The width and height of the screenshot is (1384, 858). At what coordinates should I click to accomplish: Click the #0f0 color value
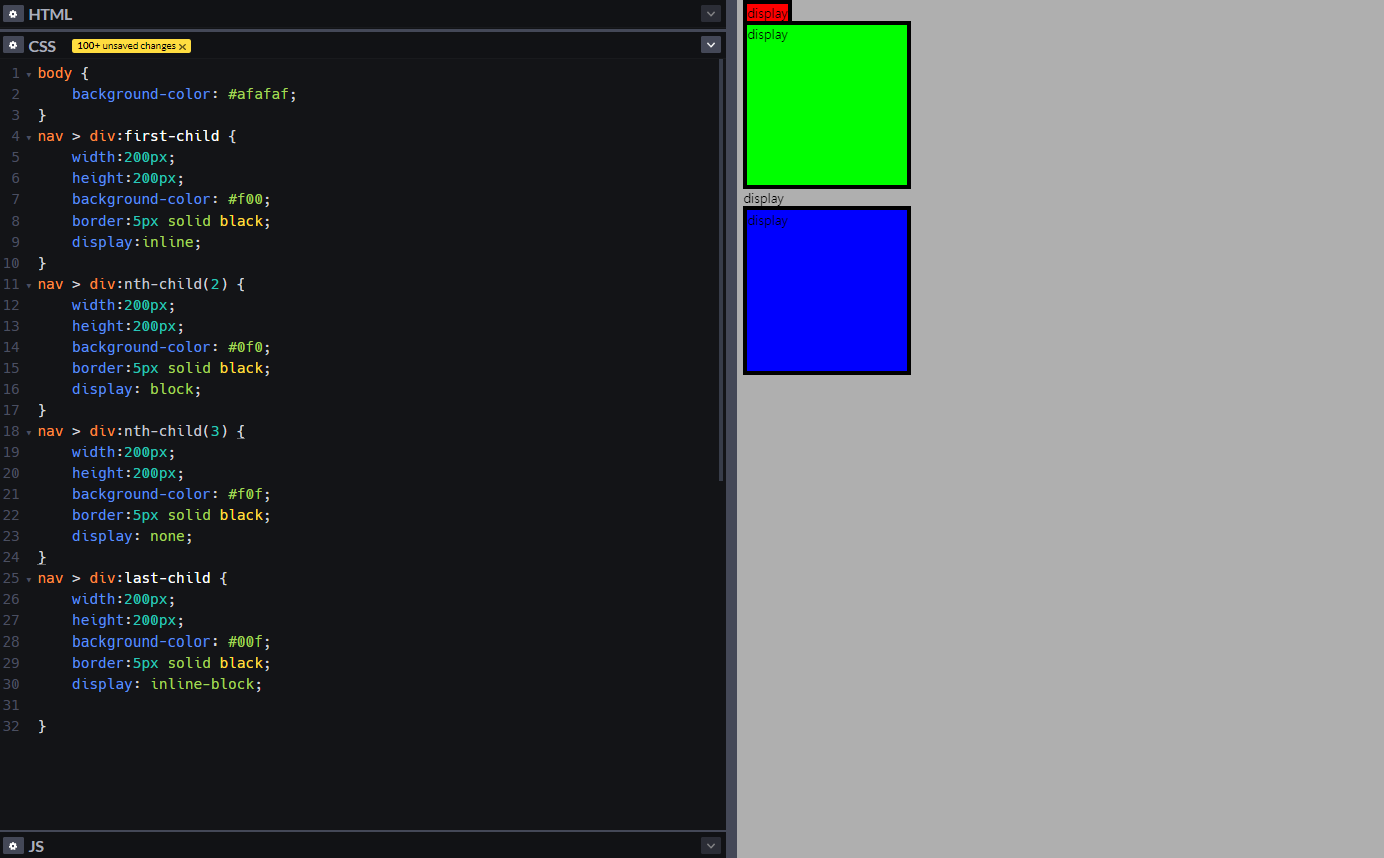click(x=245, y=347)
